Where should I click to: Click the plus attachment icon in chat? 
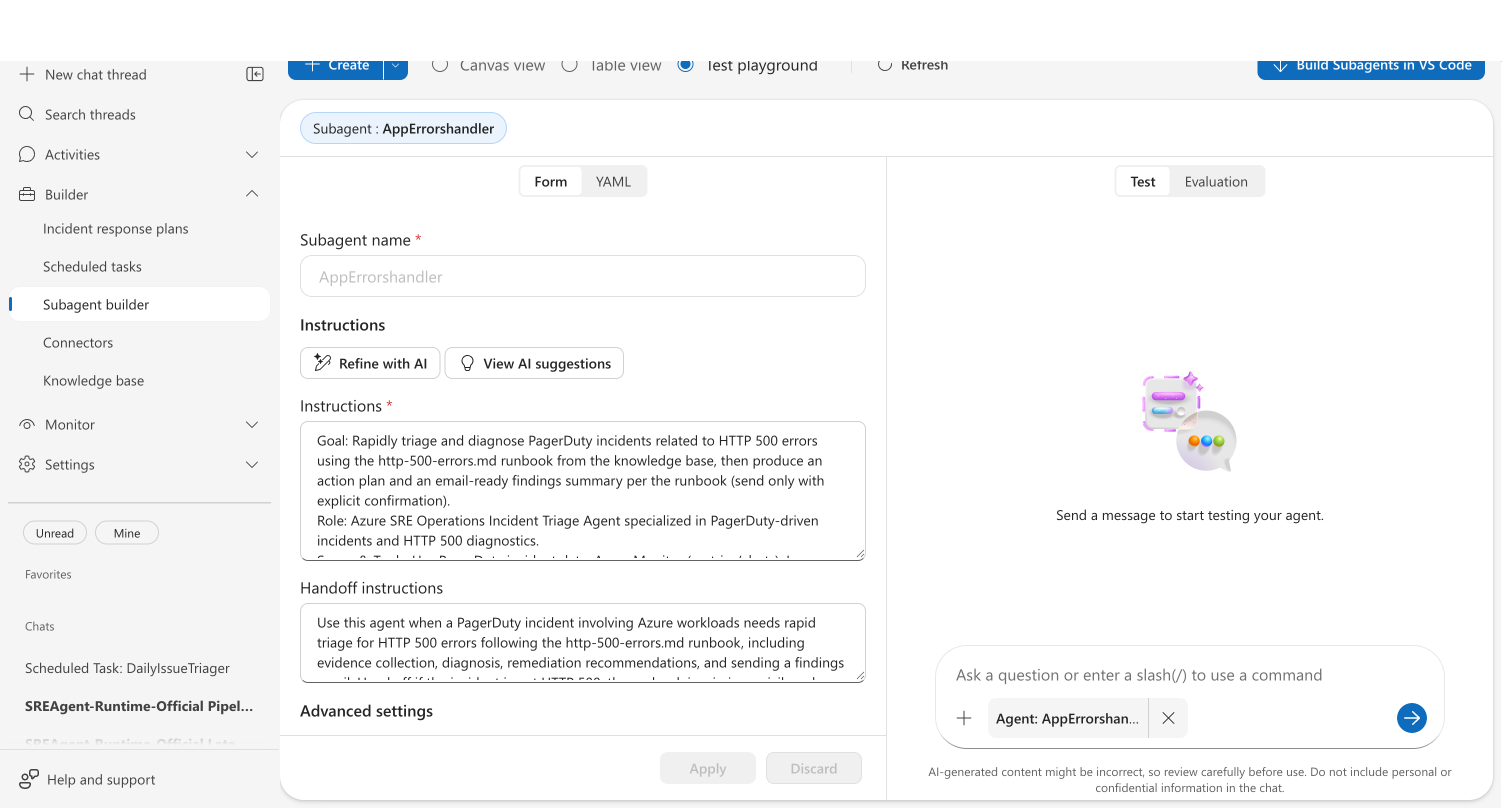[x=964, y=718]
